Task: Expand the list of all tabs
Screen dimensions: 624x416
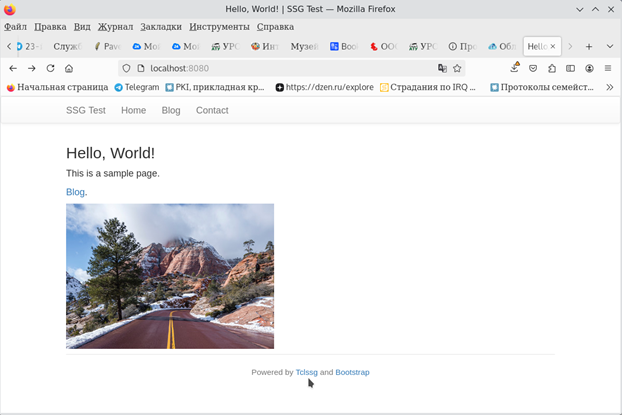Action: 609,46
